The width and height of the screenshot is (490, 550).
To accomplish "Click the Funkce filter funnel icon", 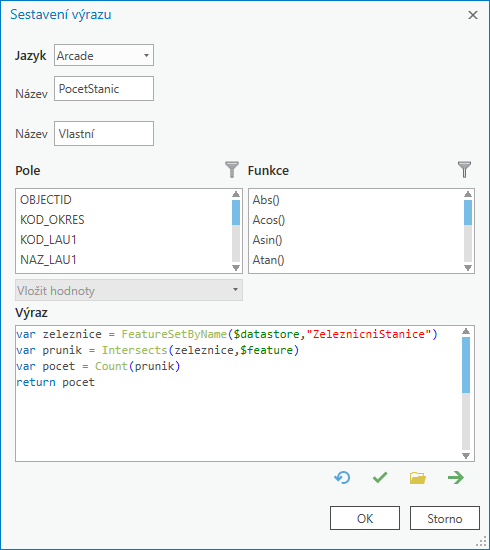I will coord(464,170).
